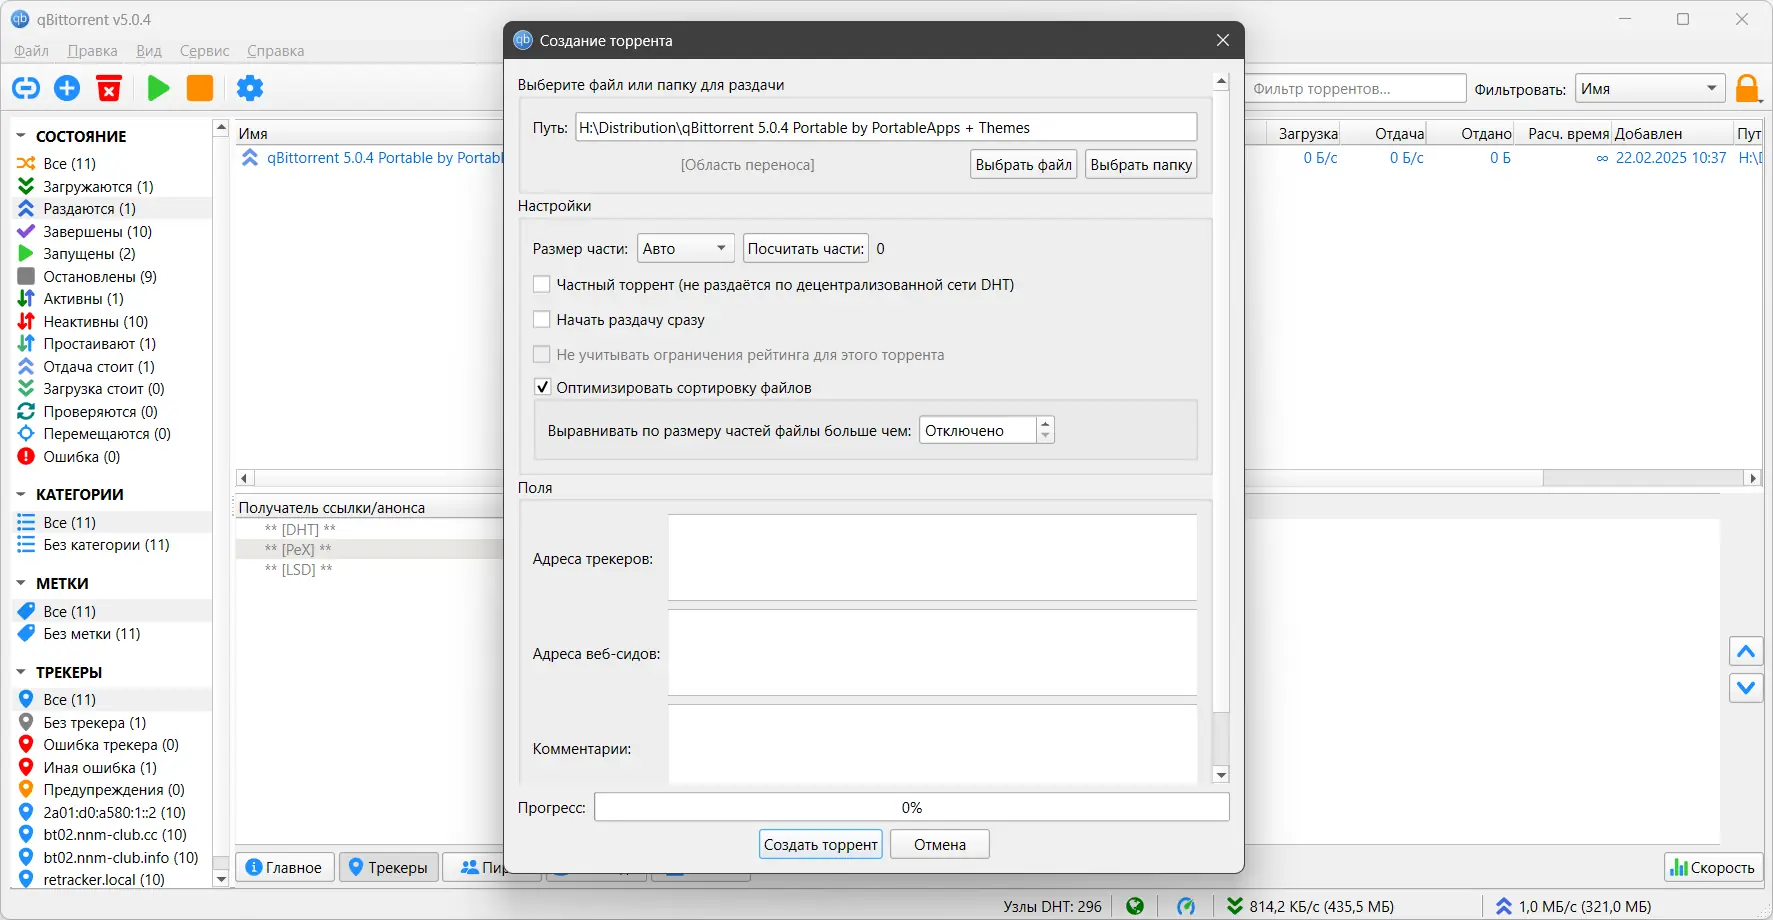Click the Адреса веб-сидов text area
Viewport: 1773px width, 920px height.
coord(932,653)
